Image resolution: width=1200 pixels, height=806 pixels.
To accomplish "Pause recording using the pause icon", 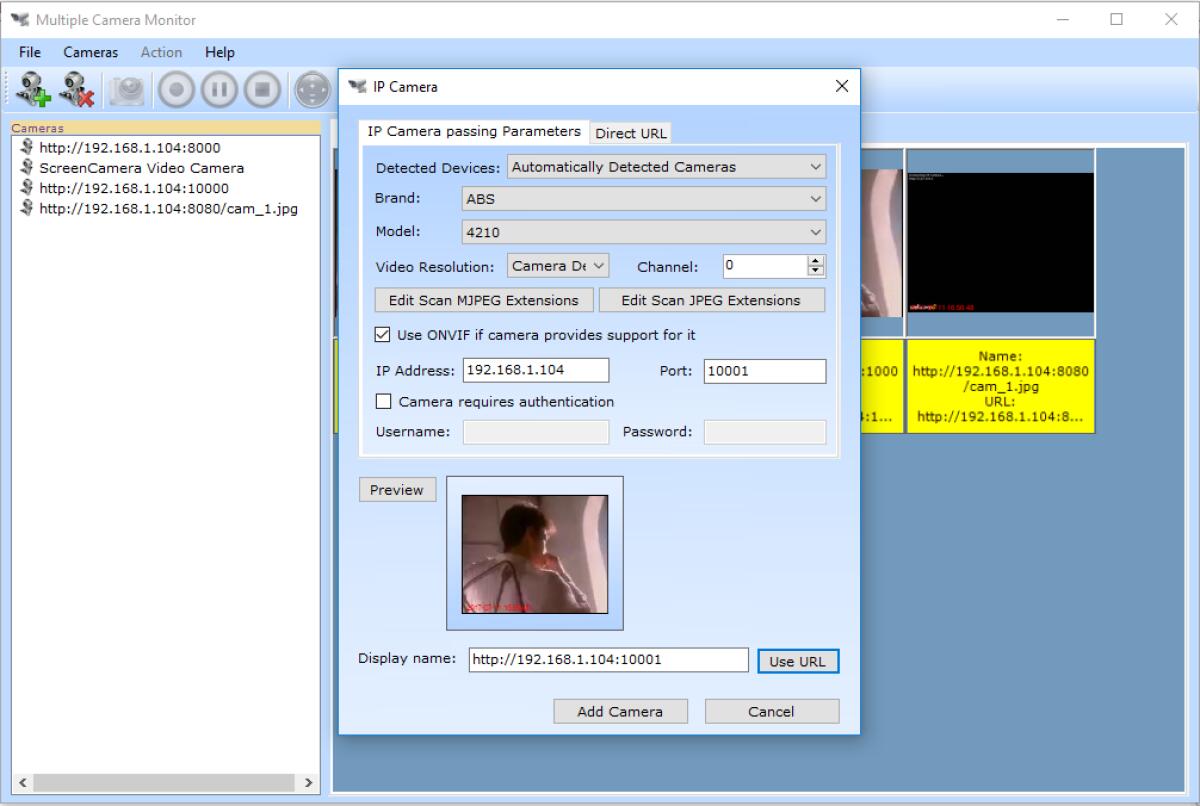I will coord(220,89).
